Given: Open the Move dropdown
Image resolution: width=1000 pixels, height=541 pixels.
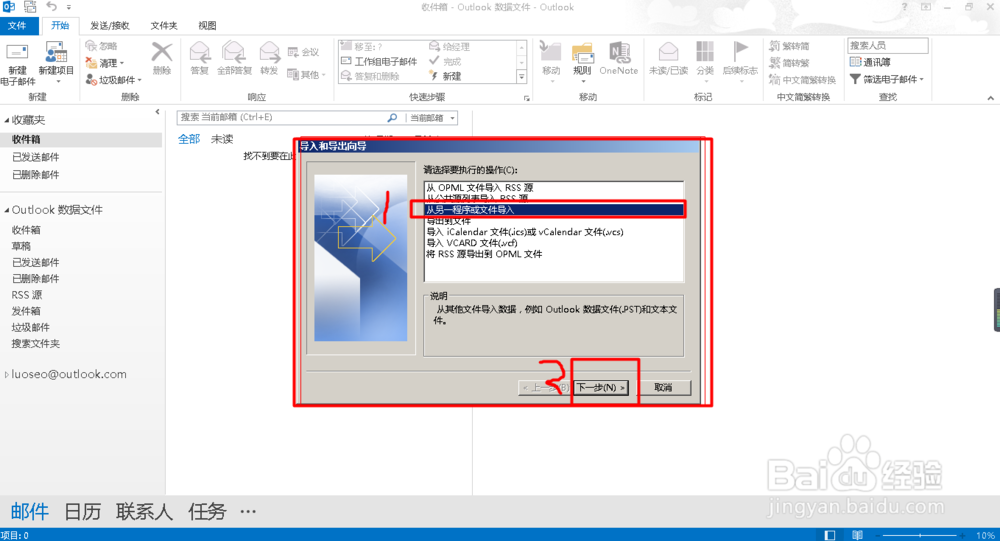Looking at the screenshot, I should [551, 63].
